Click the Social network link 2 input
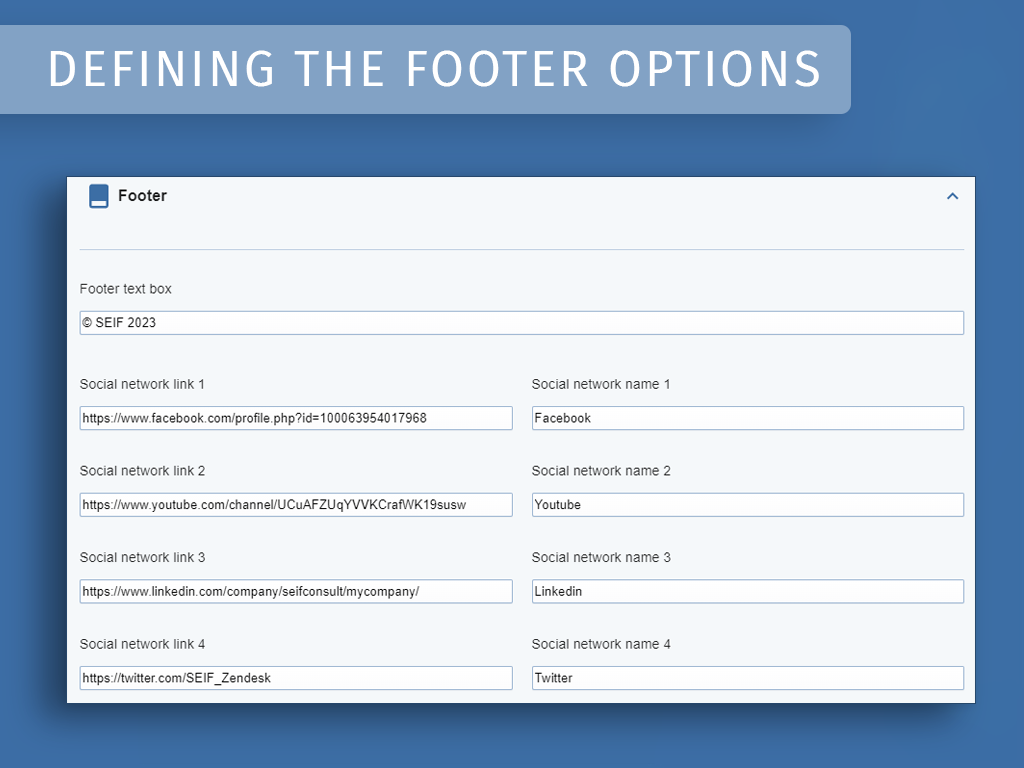This screenshot has width=1024, height=768. click(296, 504)
